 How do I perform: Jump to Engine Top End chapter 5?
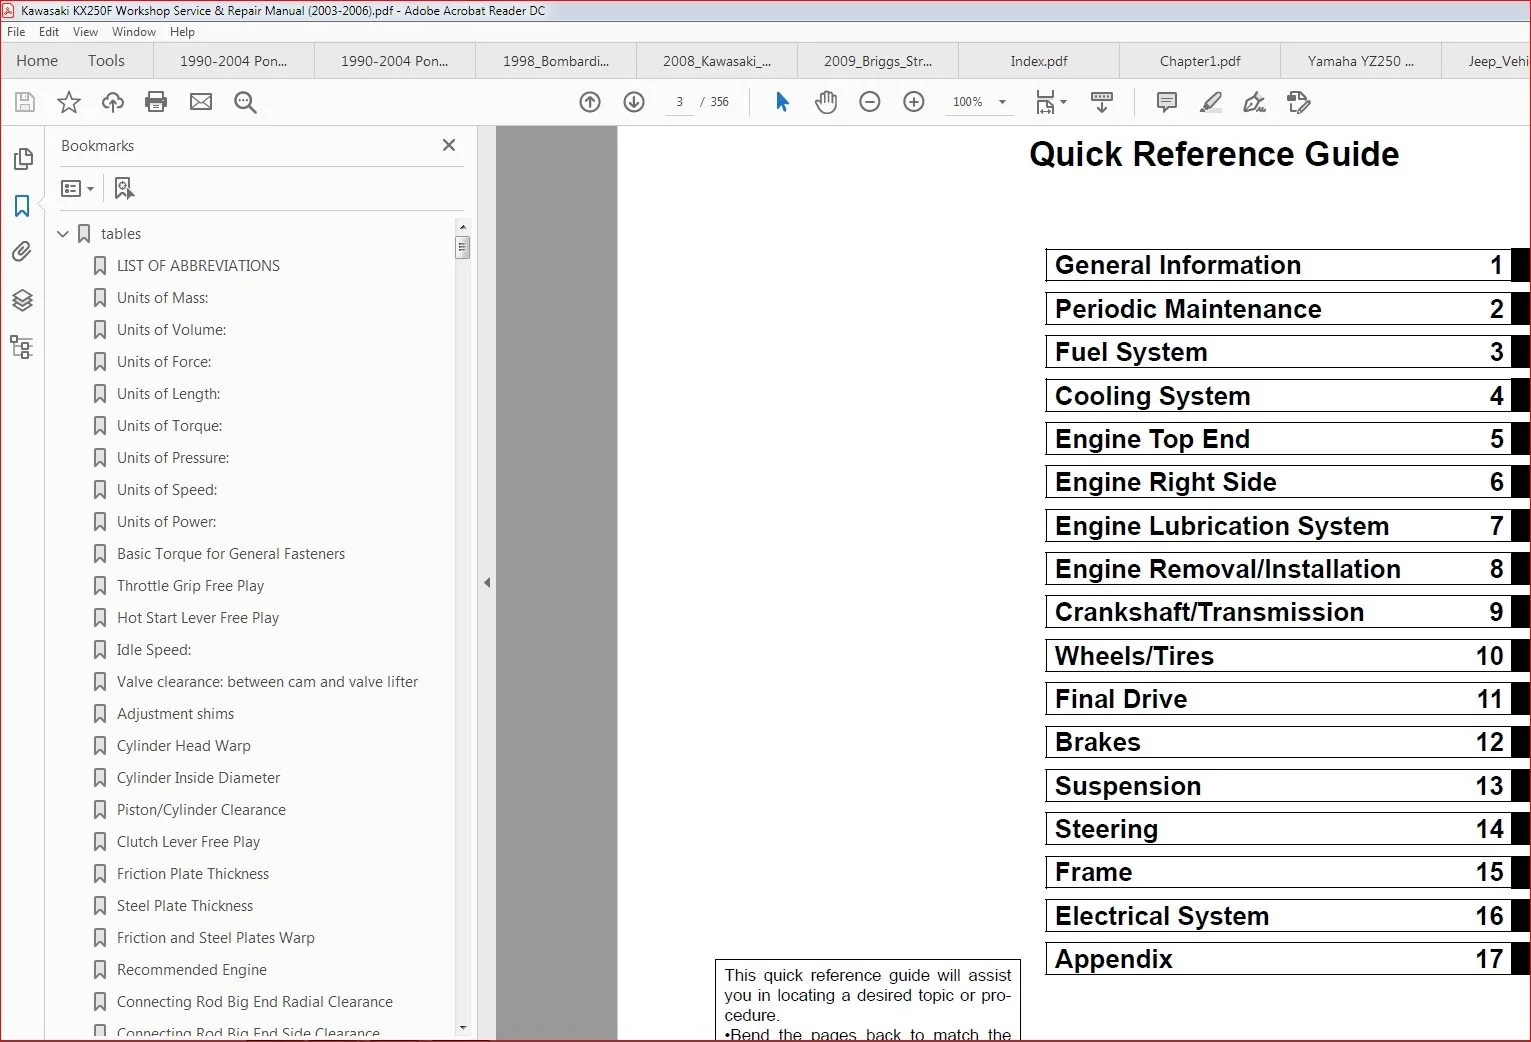coord(1278,439)
